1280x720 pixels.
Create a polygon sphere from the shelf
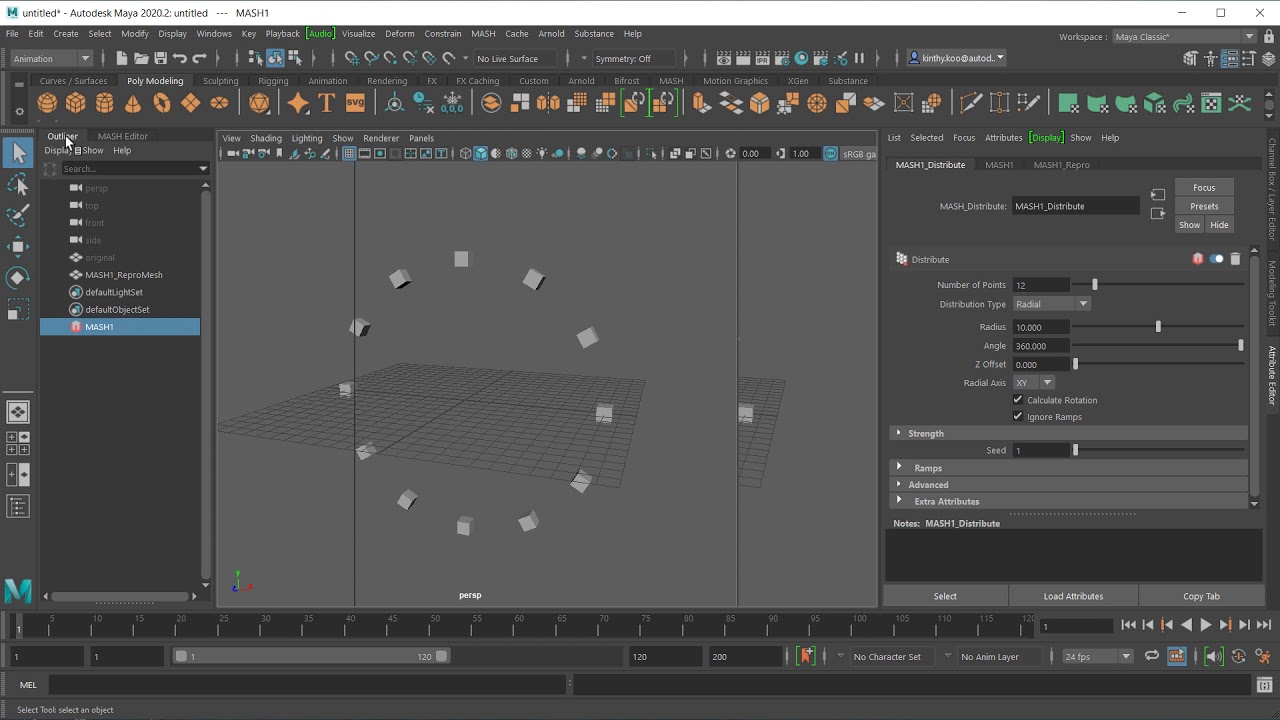(47, 103)
